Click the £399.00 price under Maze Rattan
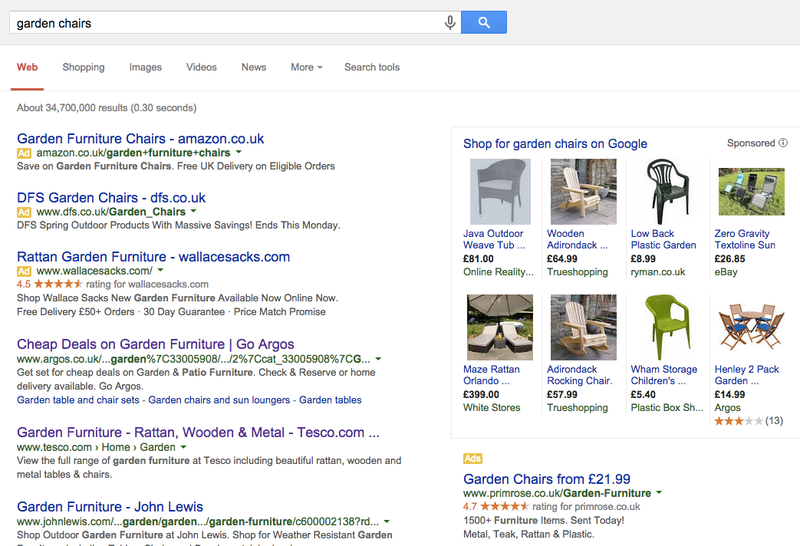Viewport: 800px width, 546px height. 481,394
